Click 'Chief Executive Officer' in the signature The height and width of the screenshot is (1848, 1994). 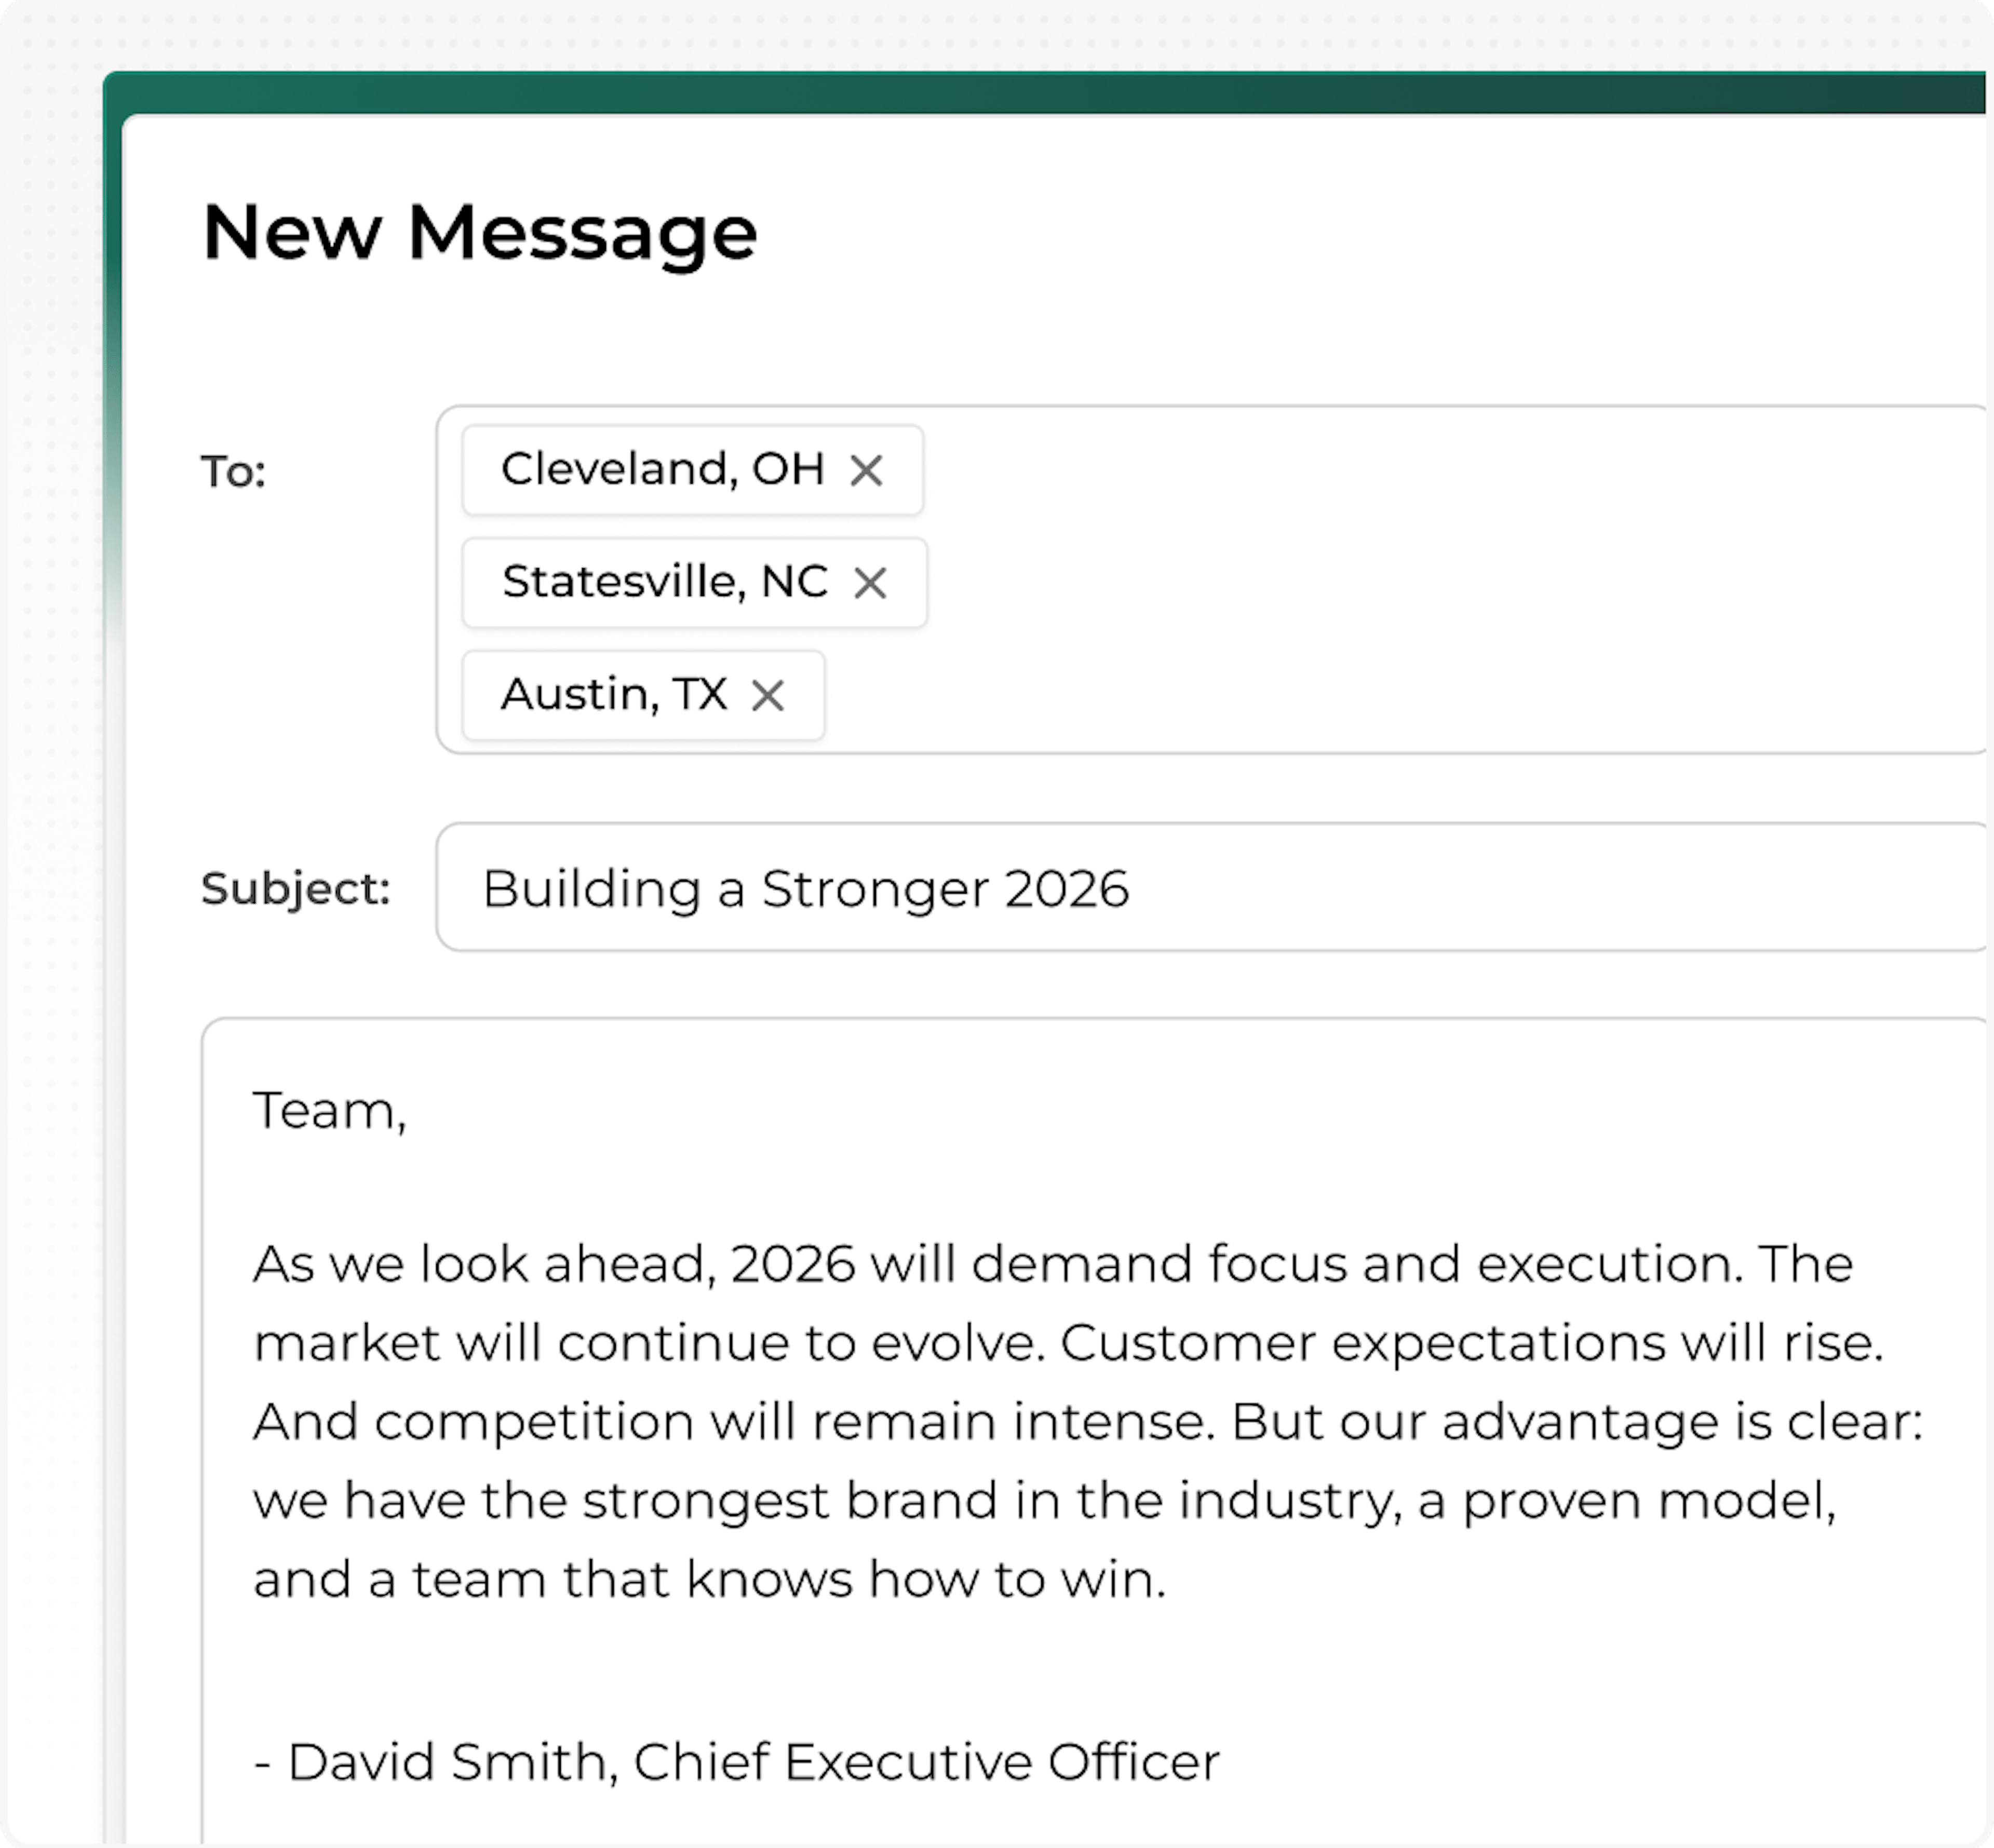click(x=926, y=1762)
